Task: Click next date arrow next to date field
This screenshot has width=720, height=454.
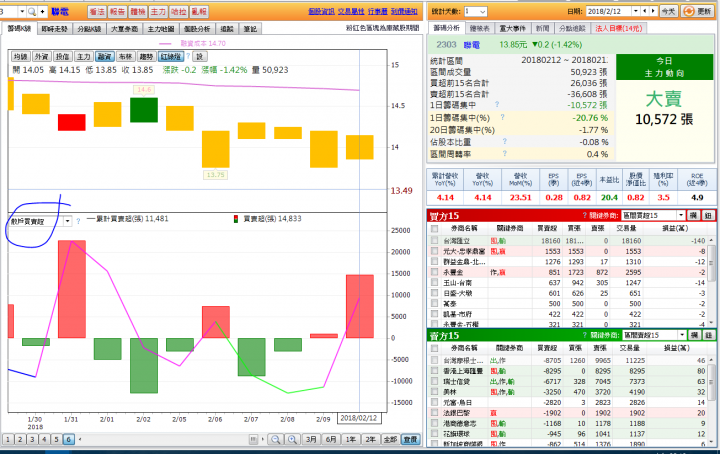Action: tap(653, 11)
